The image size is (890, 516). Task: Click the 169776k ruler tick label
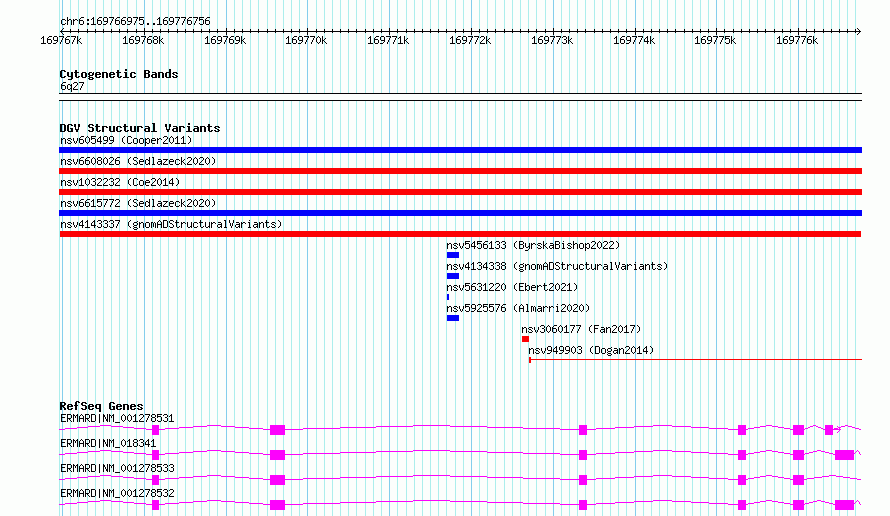click(x=797, y=40)
